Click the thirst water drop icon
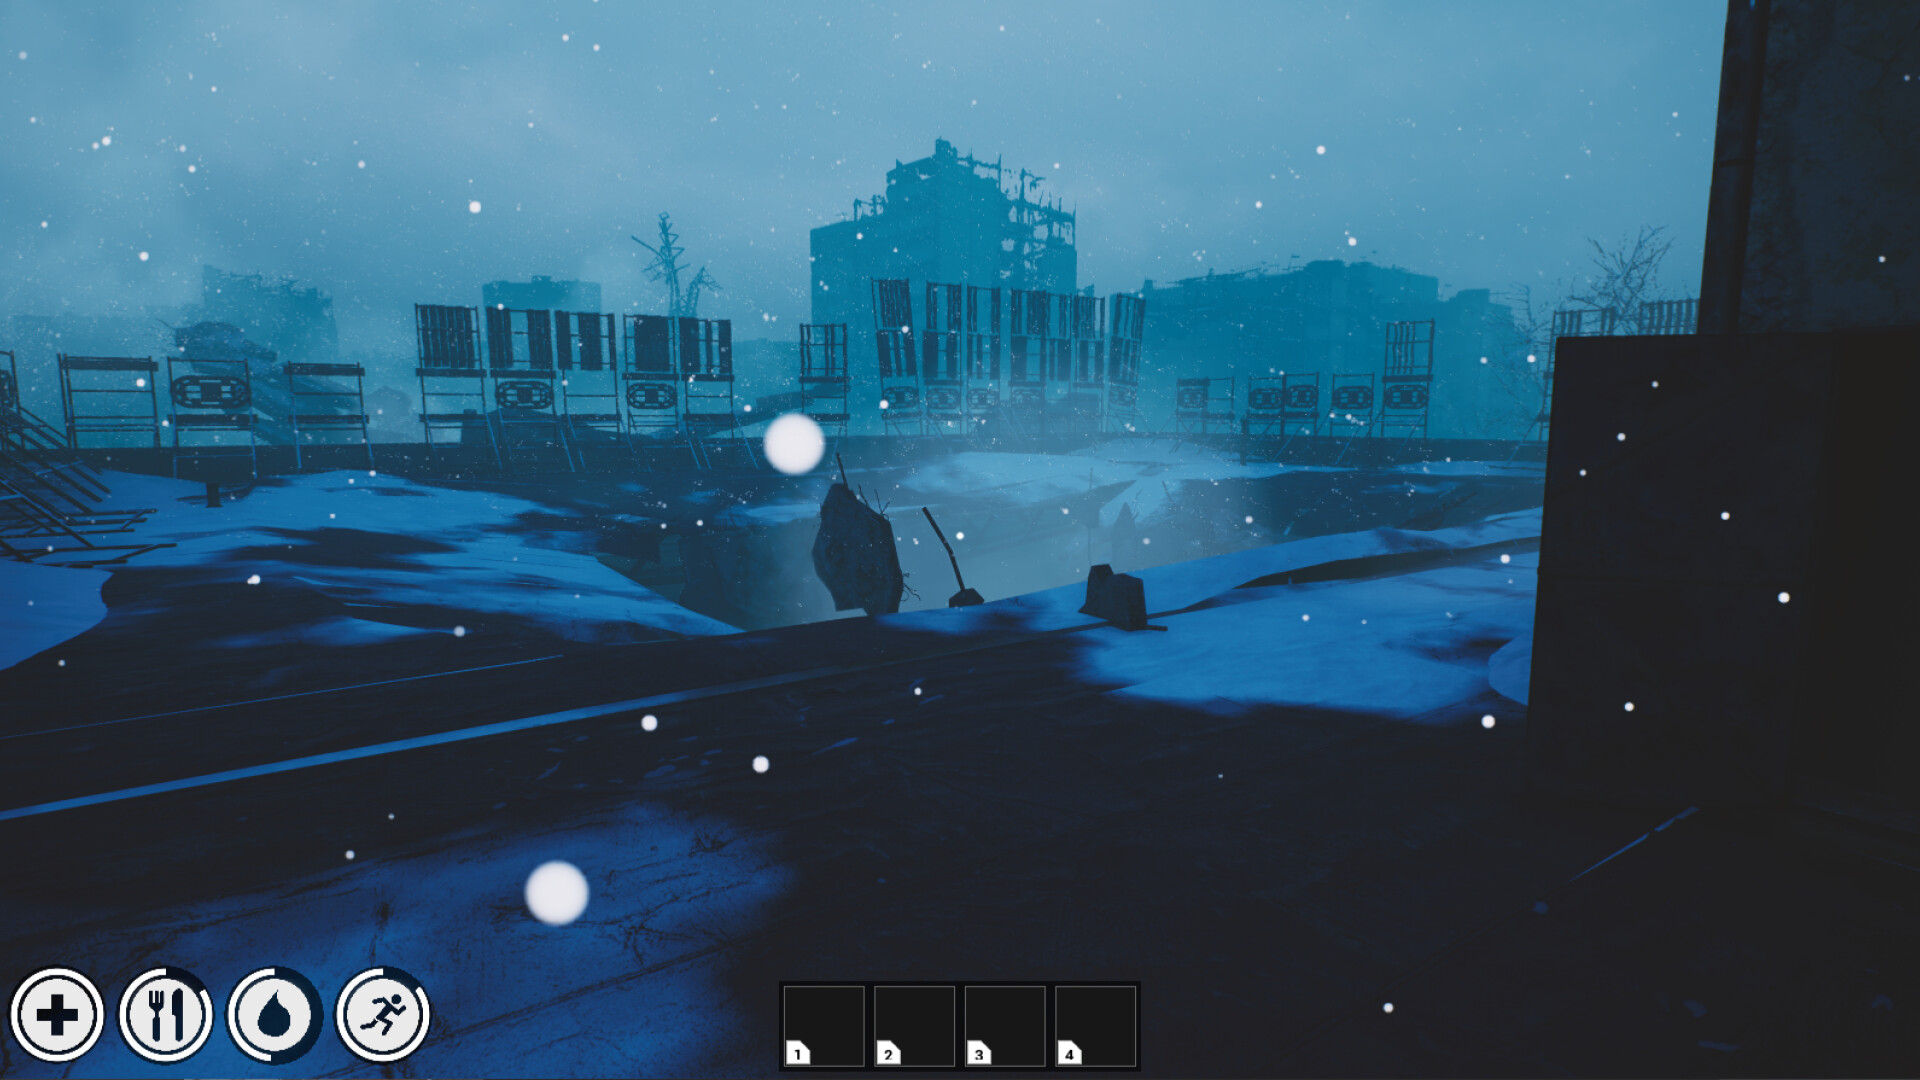1920x1080 pixels. click(274, 1016)
